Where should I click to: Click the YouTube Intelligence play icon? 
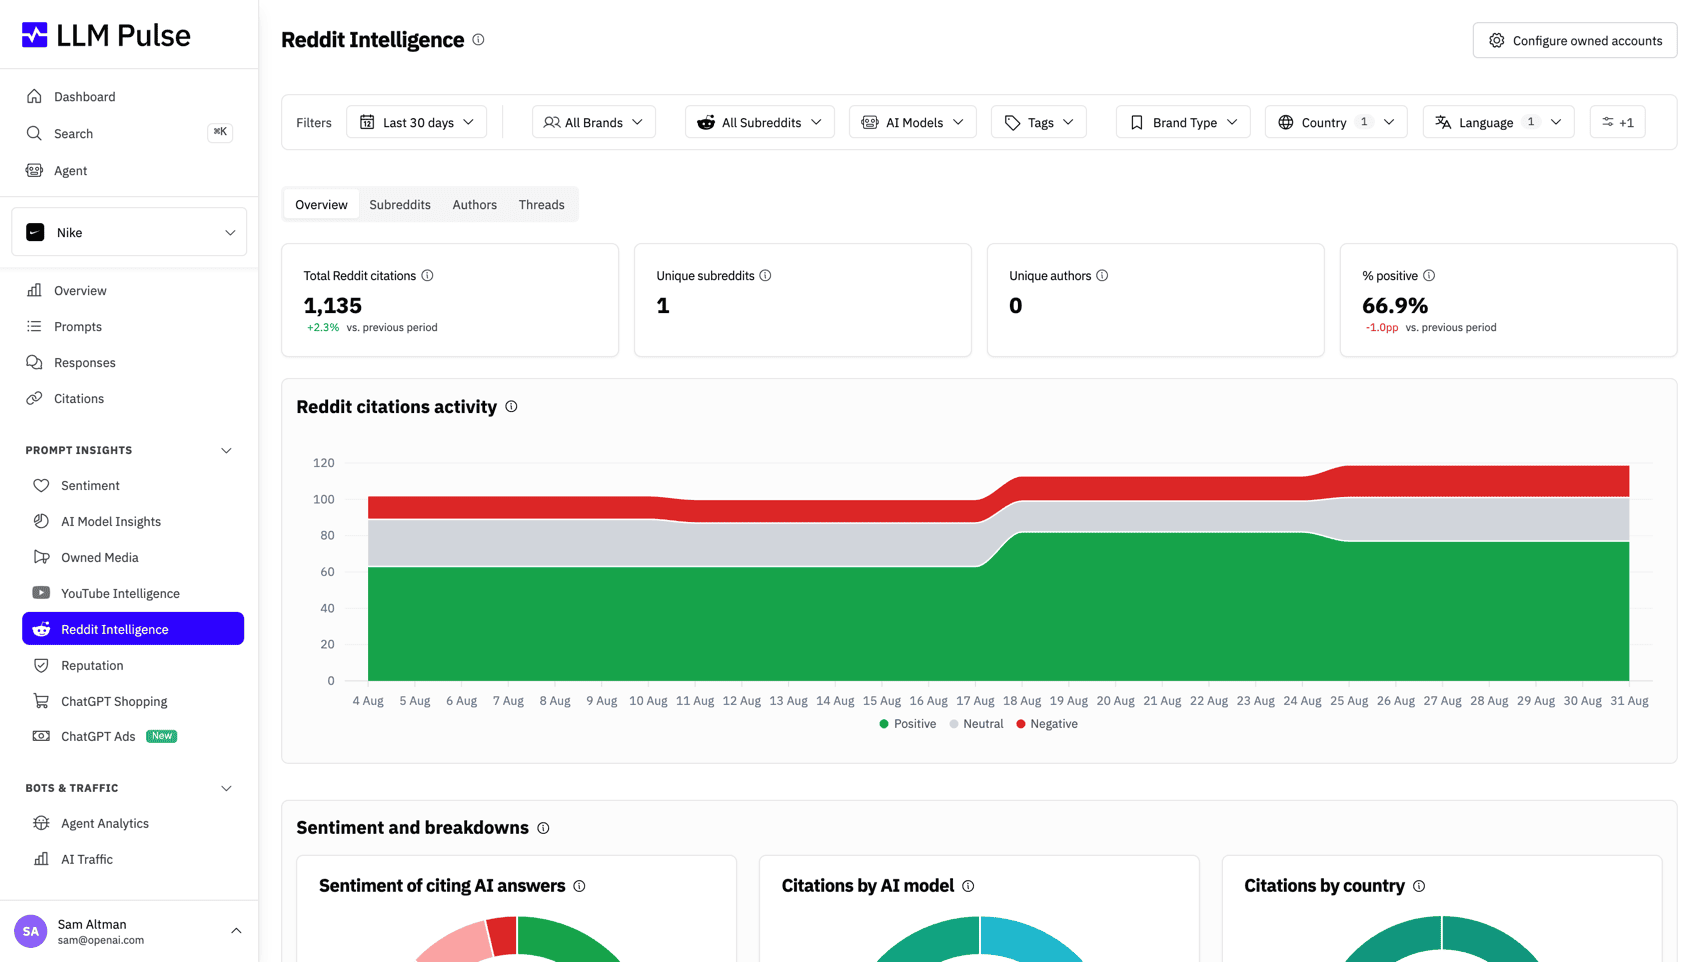click(41, 593)
